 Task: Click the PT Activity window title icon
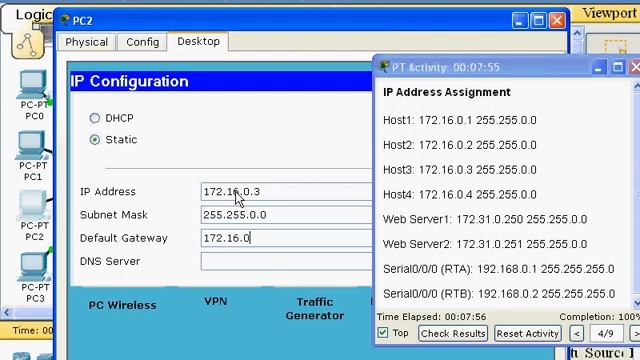coord(384,66)
